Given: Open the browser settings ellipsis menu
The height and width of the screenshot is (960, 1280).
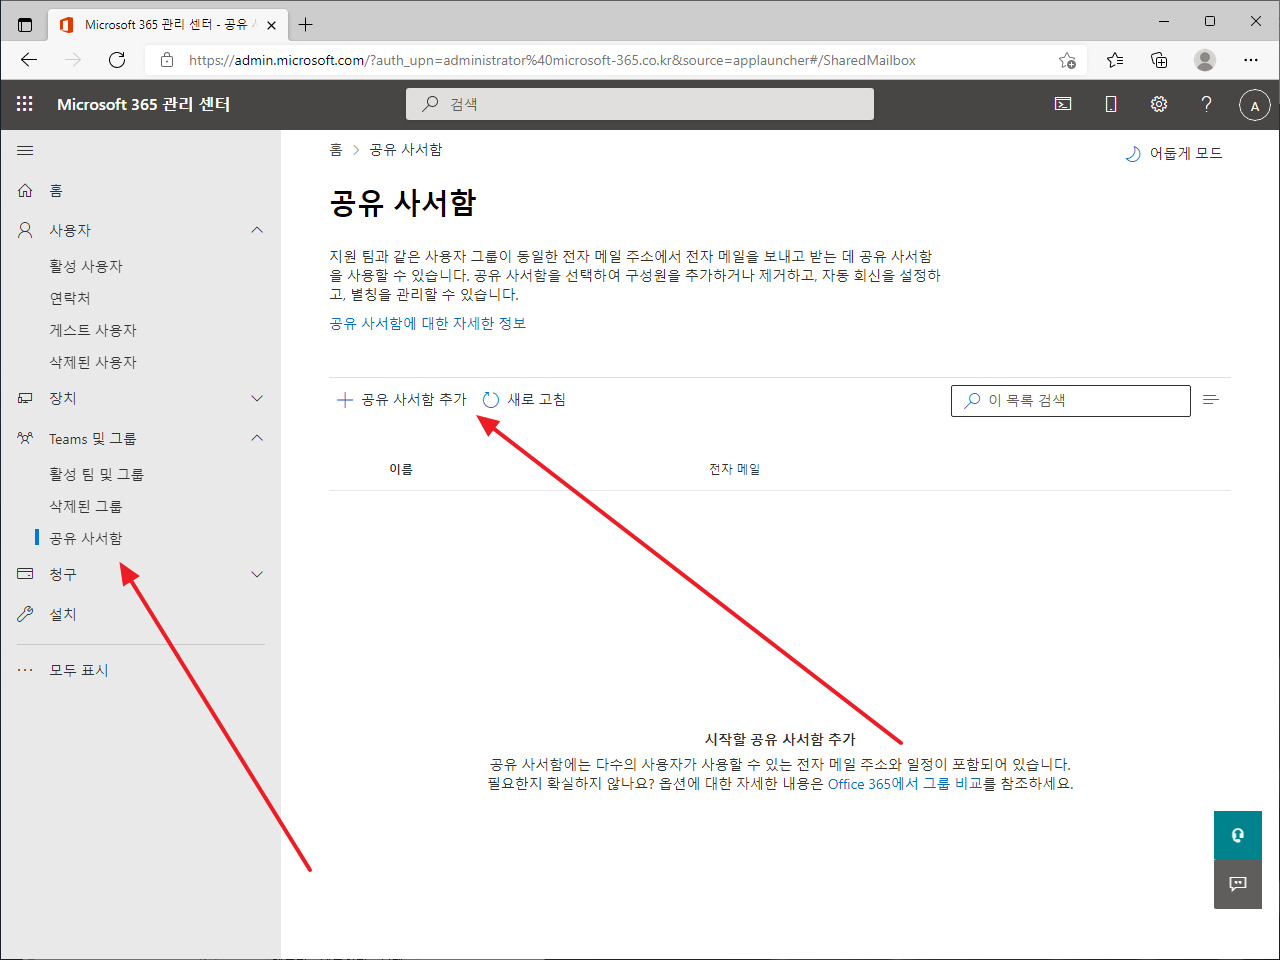Looking at the screenshot, I should click(1251, 60).
